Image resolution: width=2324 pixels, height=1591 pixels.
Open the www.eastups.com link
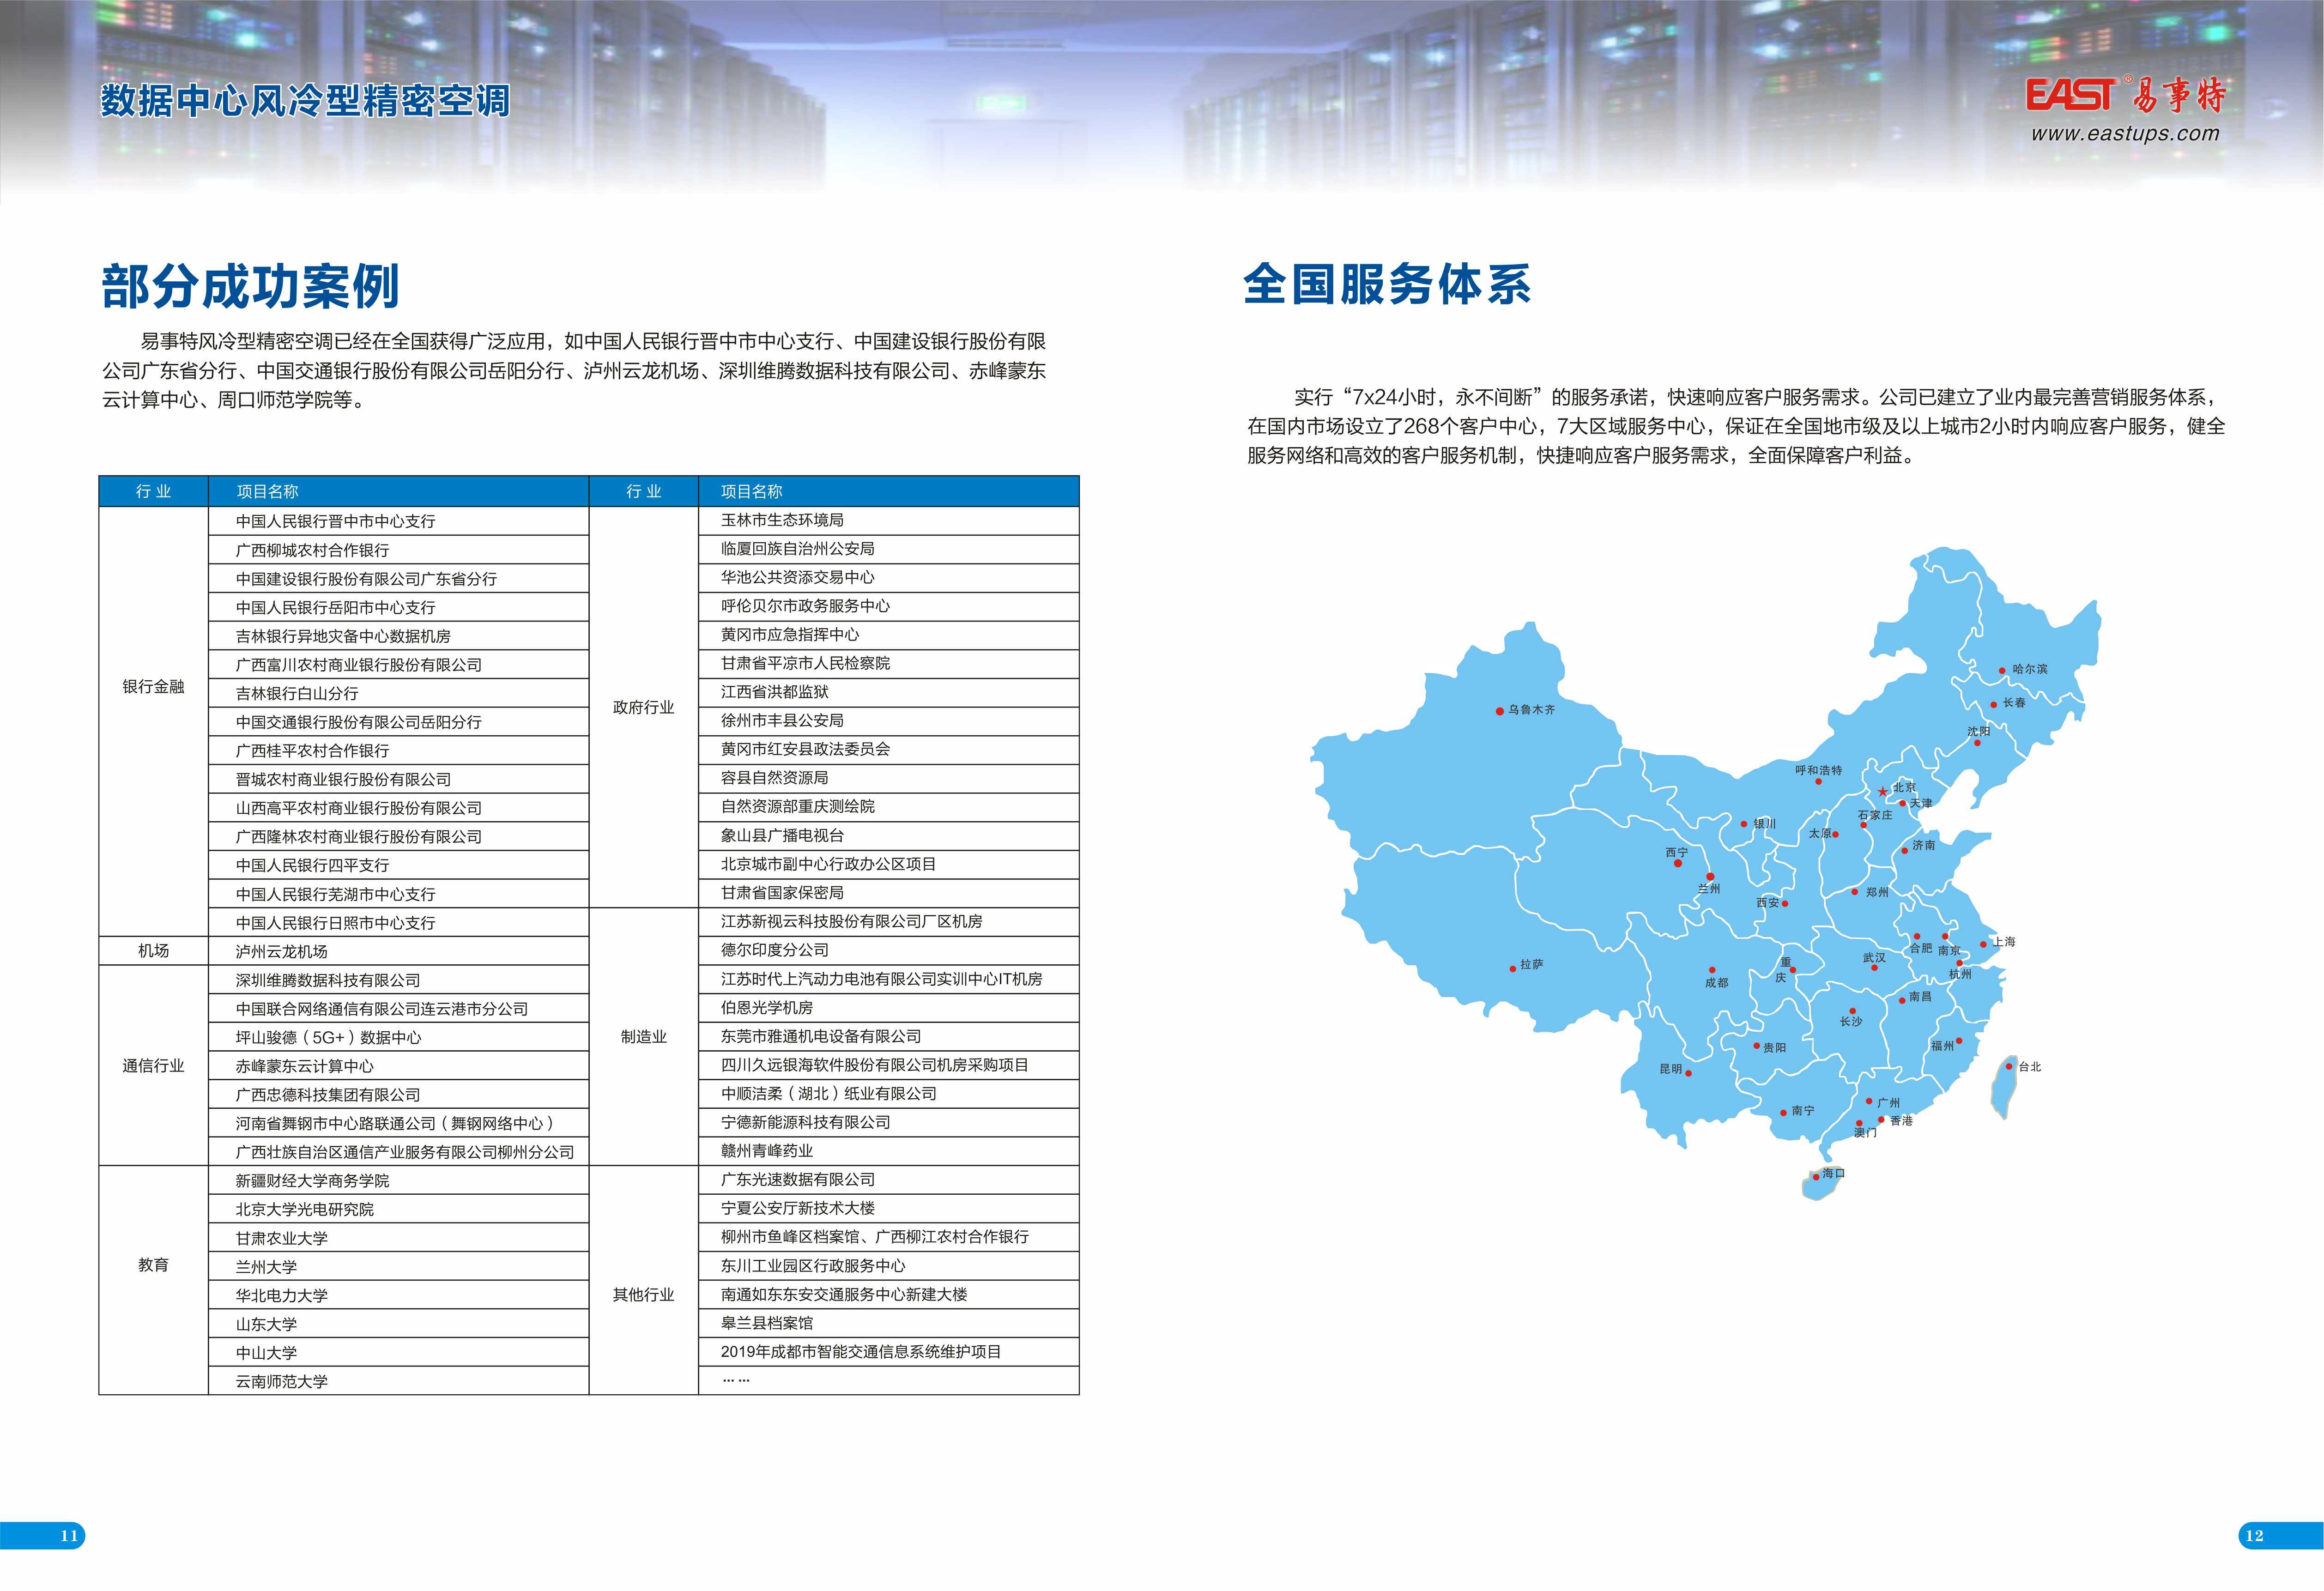(x=2125, y=134)
